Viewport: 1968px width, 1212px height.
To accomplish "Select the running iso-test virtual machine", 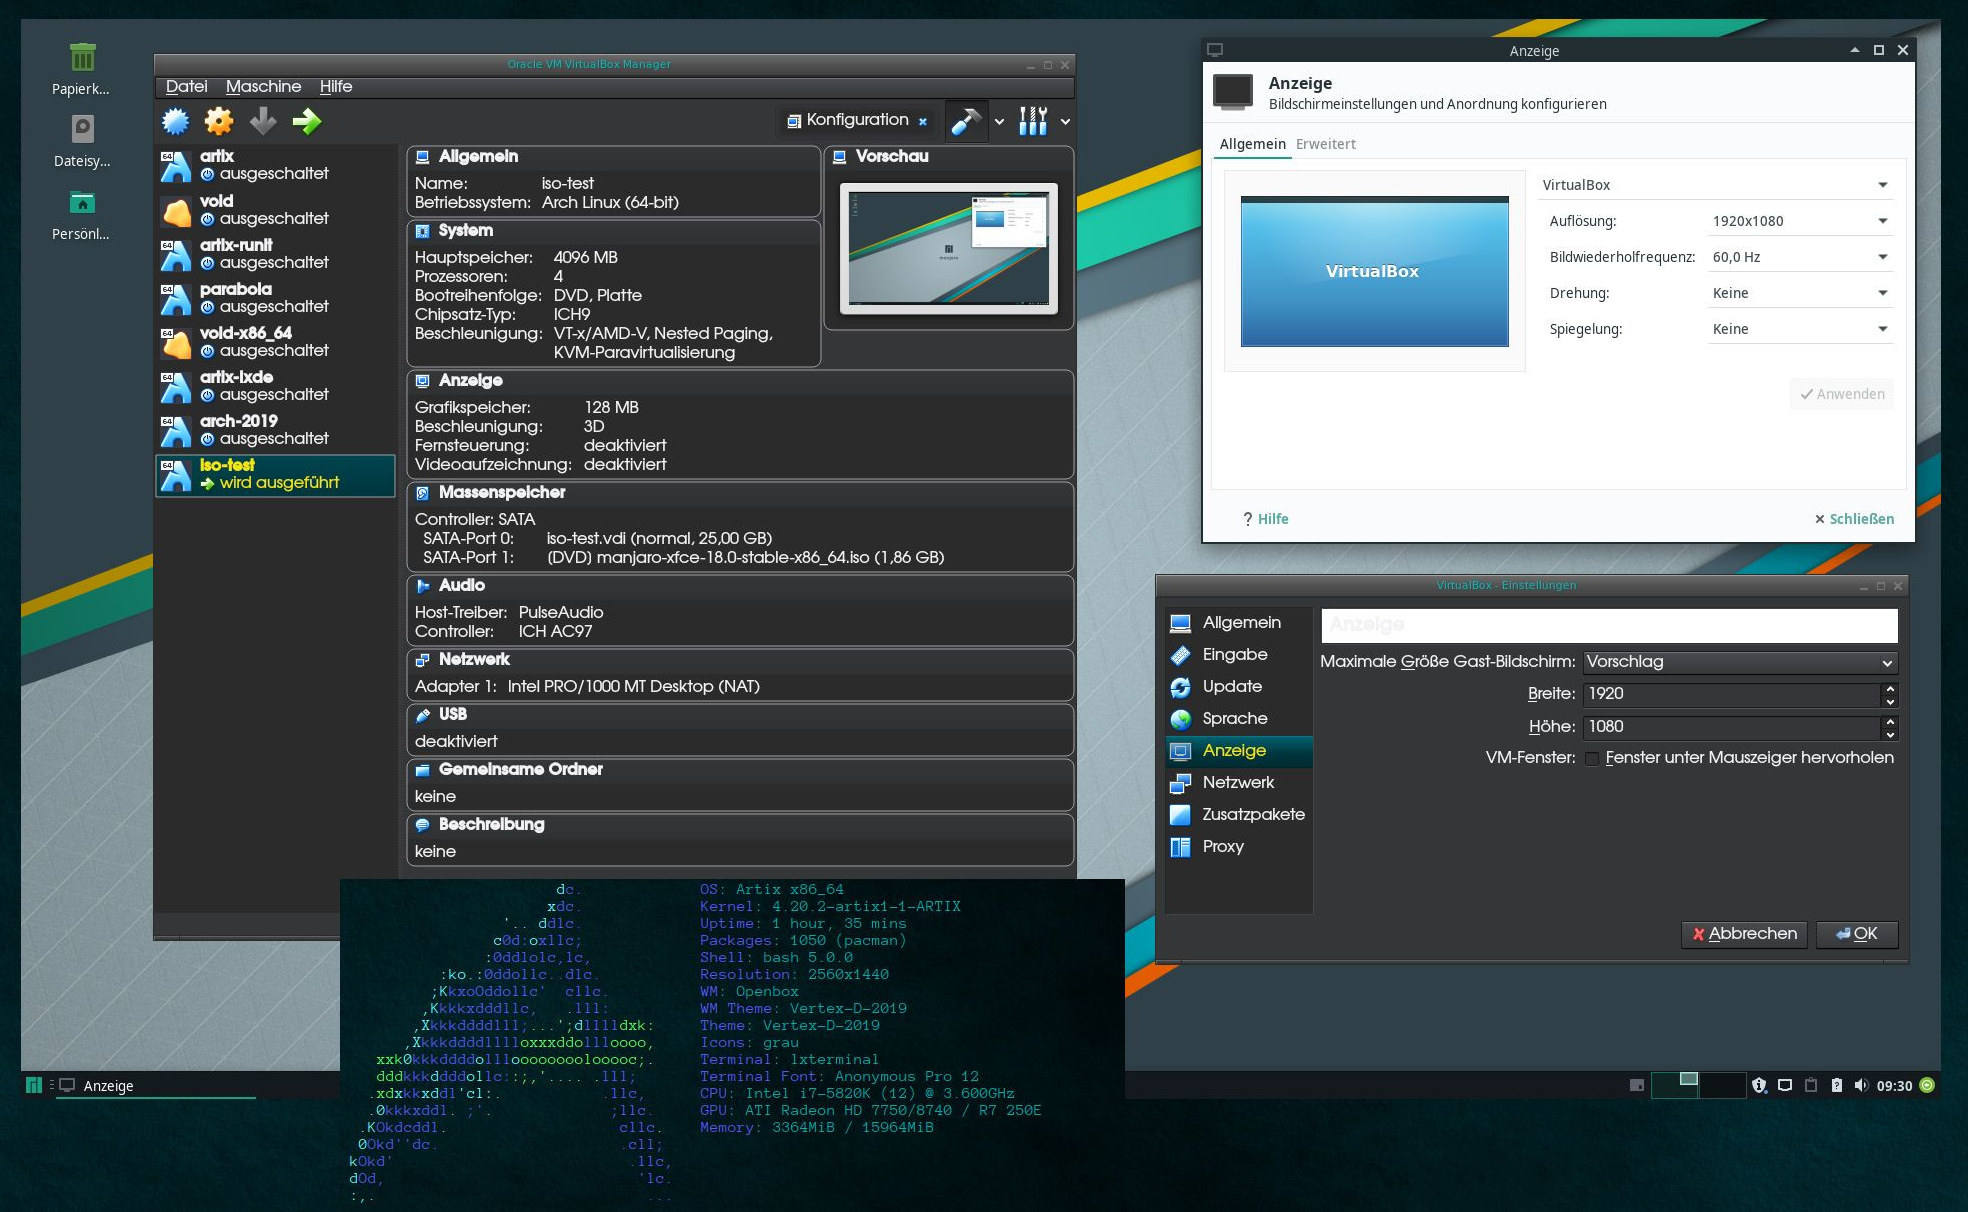I will tap(276, 475).
